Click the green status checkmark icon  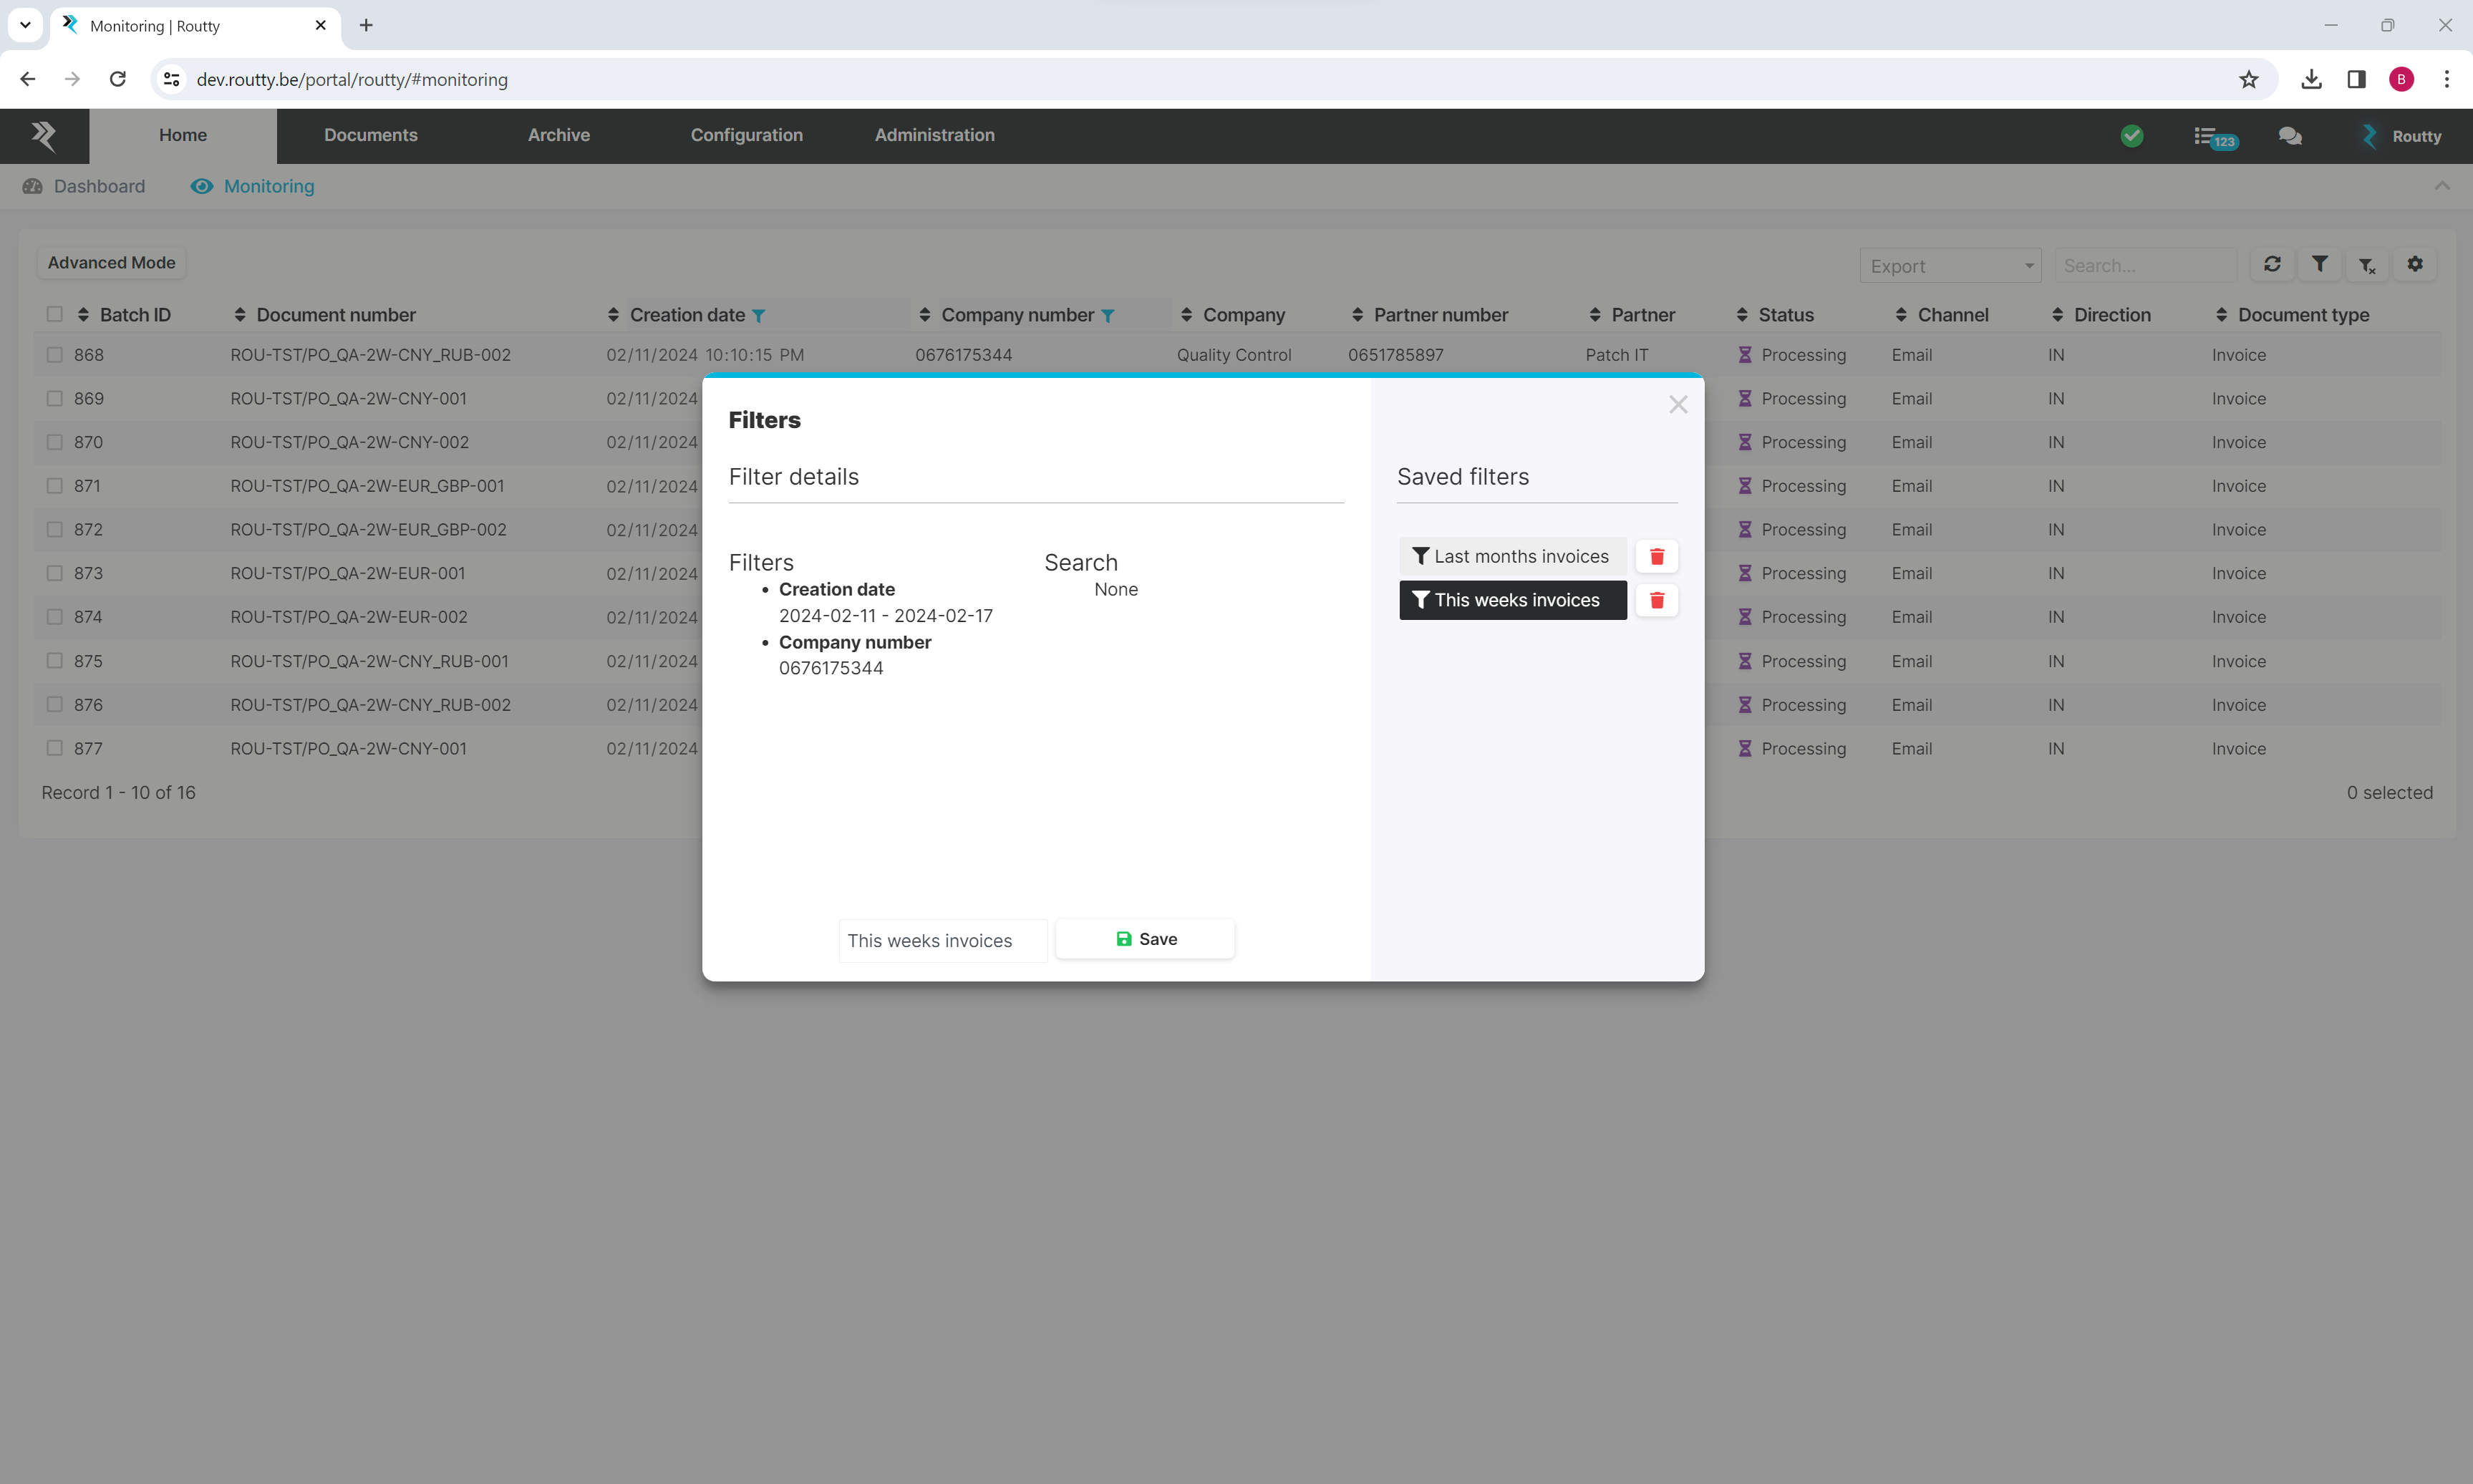[x=2131, y=136]
